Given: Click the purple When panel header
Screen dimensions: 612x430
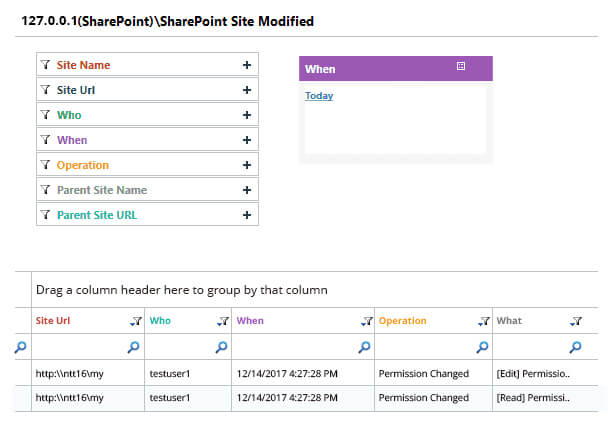Looking at the screenshot, I should [x=396, y=69].
